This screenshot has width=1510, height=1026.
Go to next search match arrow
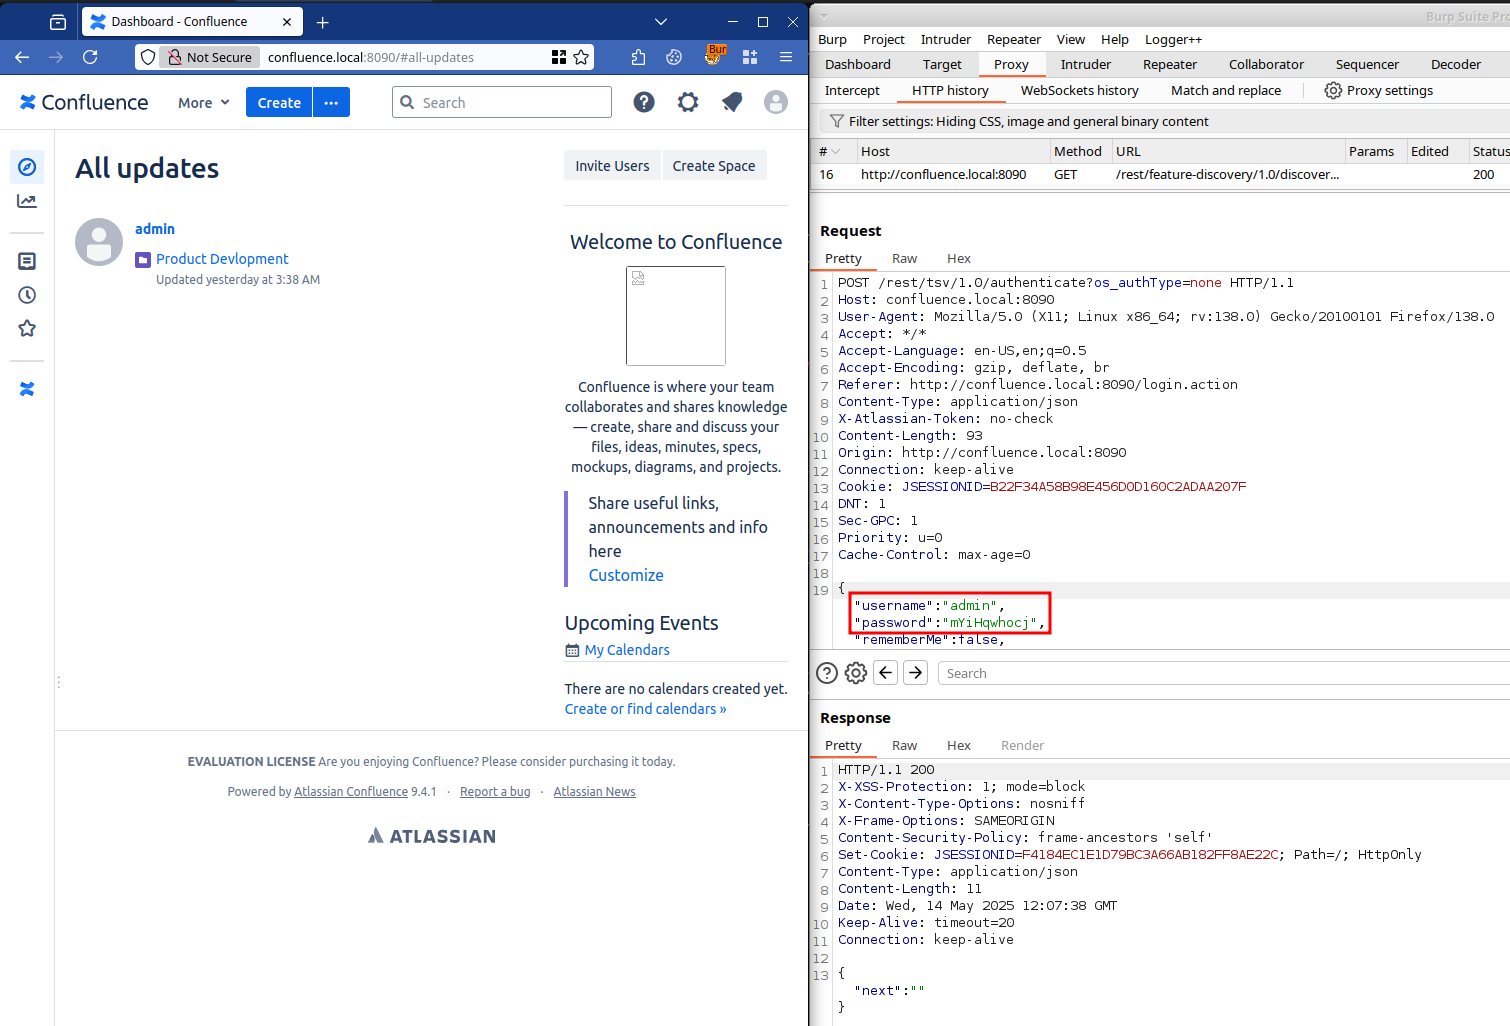pos(916,673)
